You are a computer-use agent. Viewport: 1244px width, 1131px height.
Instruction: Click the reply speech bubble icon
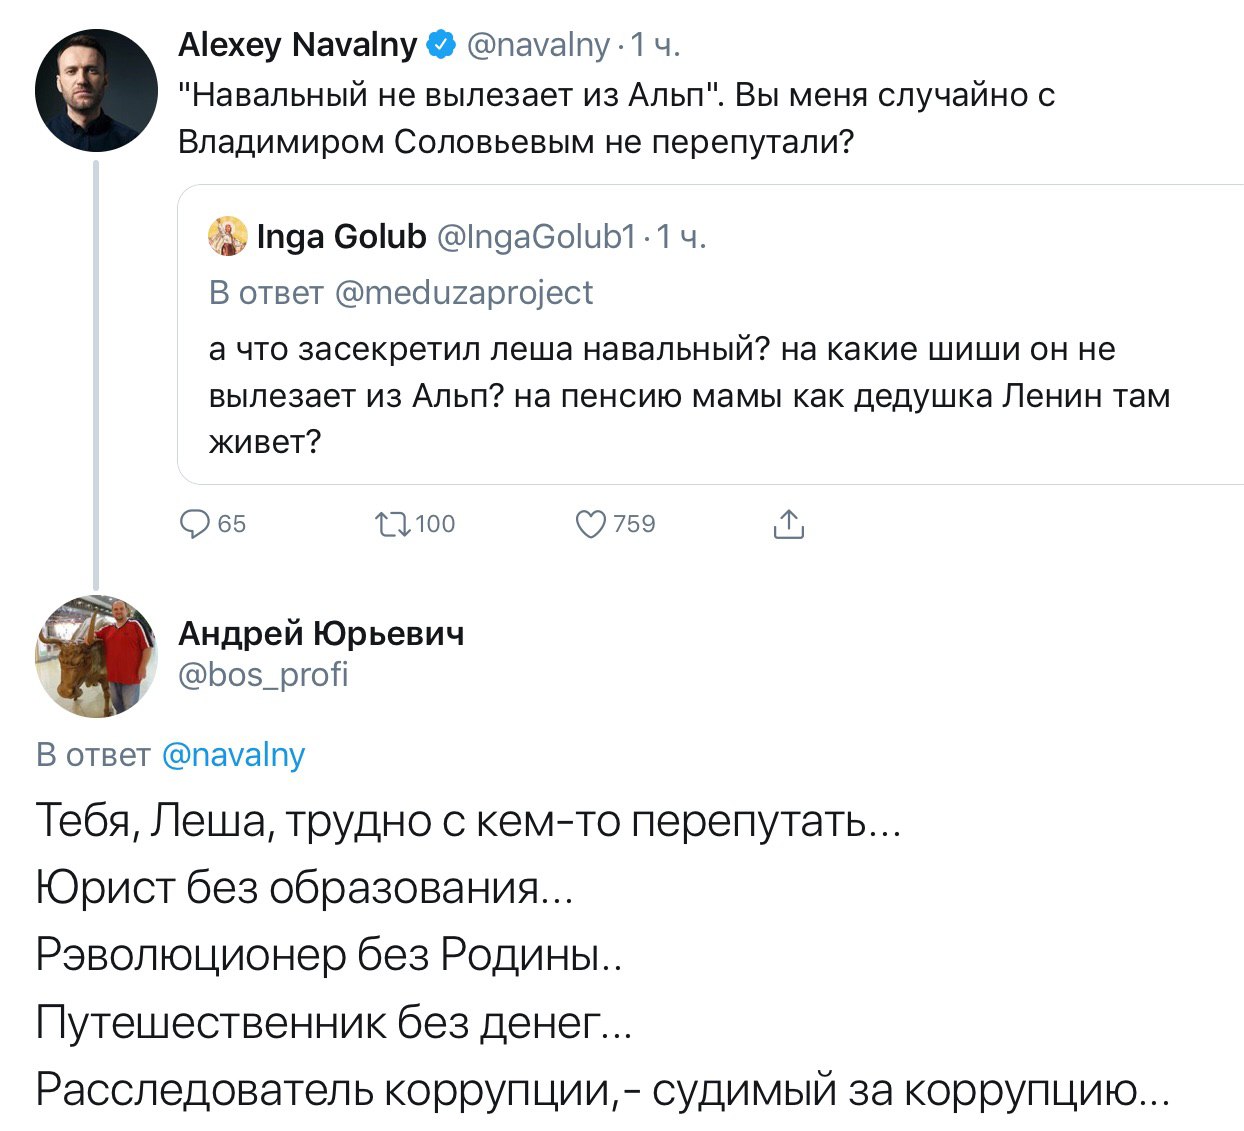pos(194,524)
